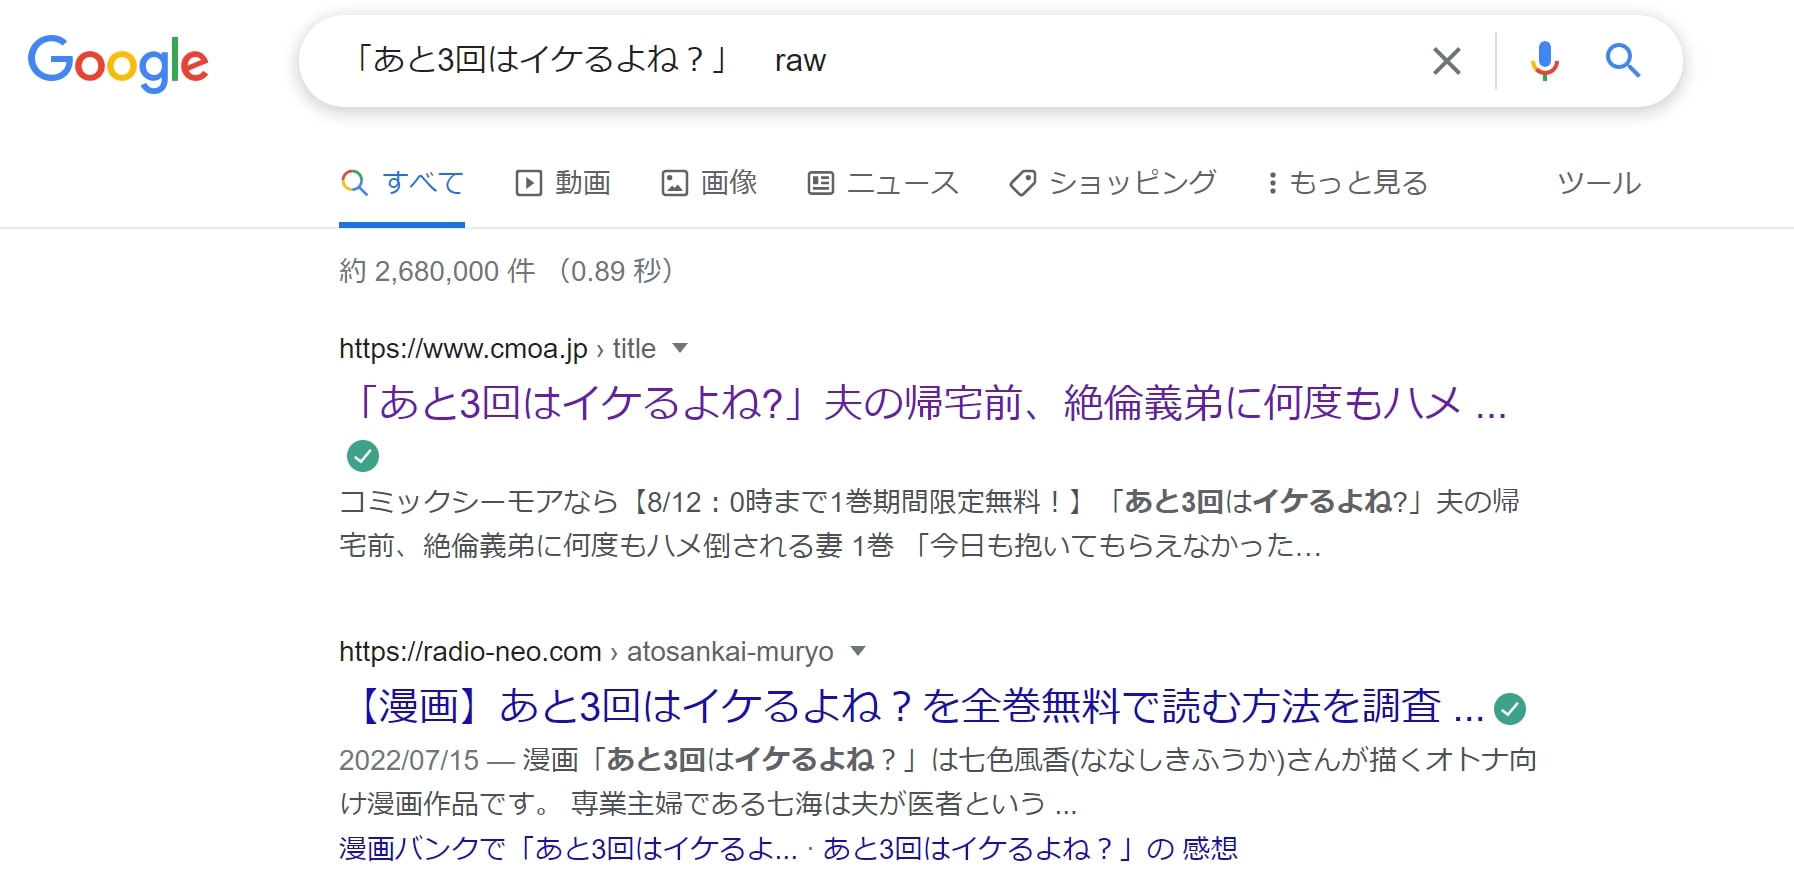Click the Google logo
Screen dimensions: 1794x880
118,63
